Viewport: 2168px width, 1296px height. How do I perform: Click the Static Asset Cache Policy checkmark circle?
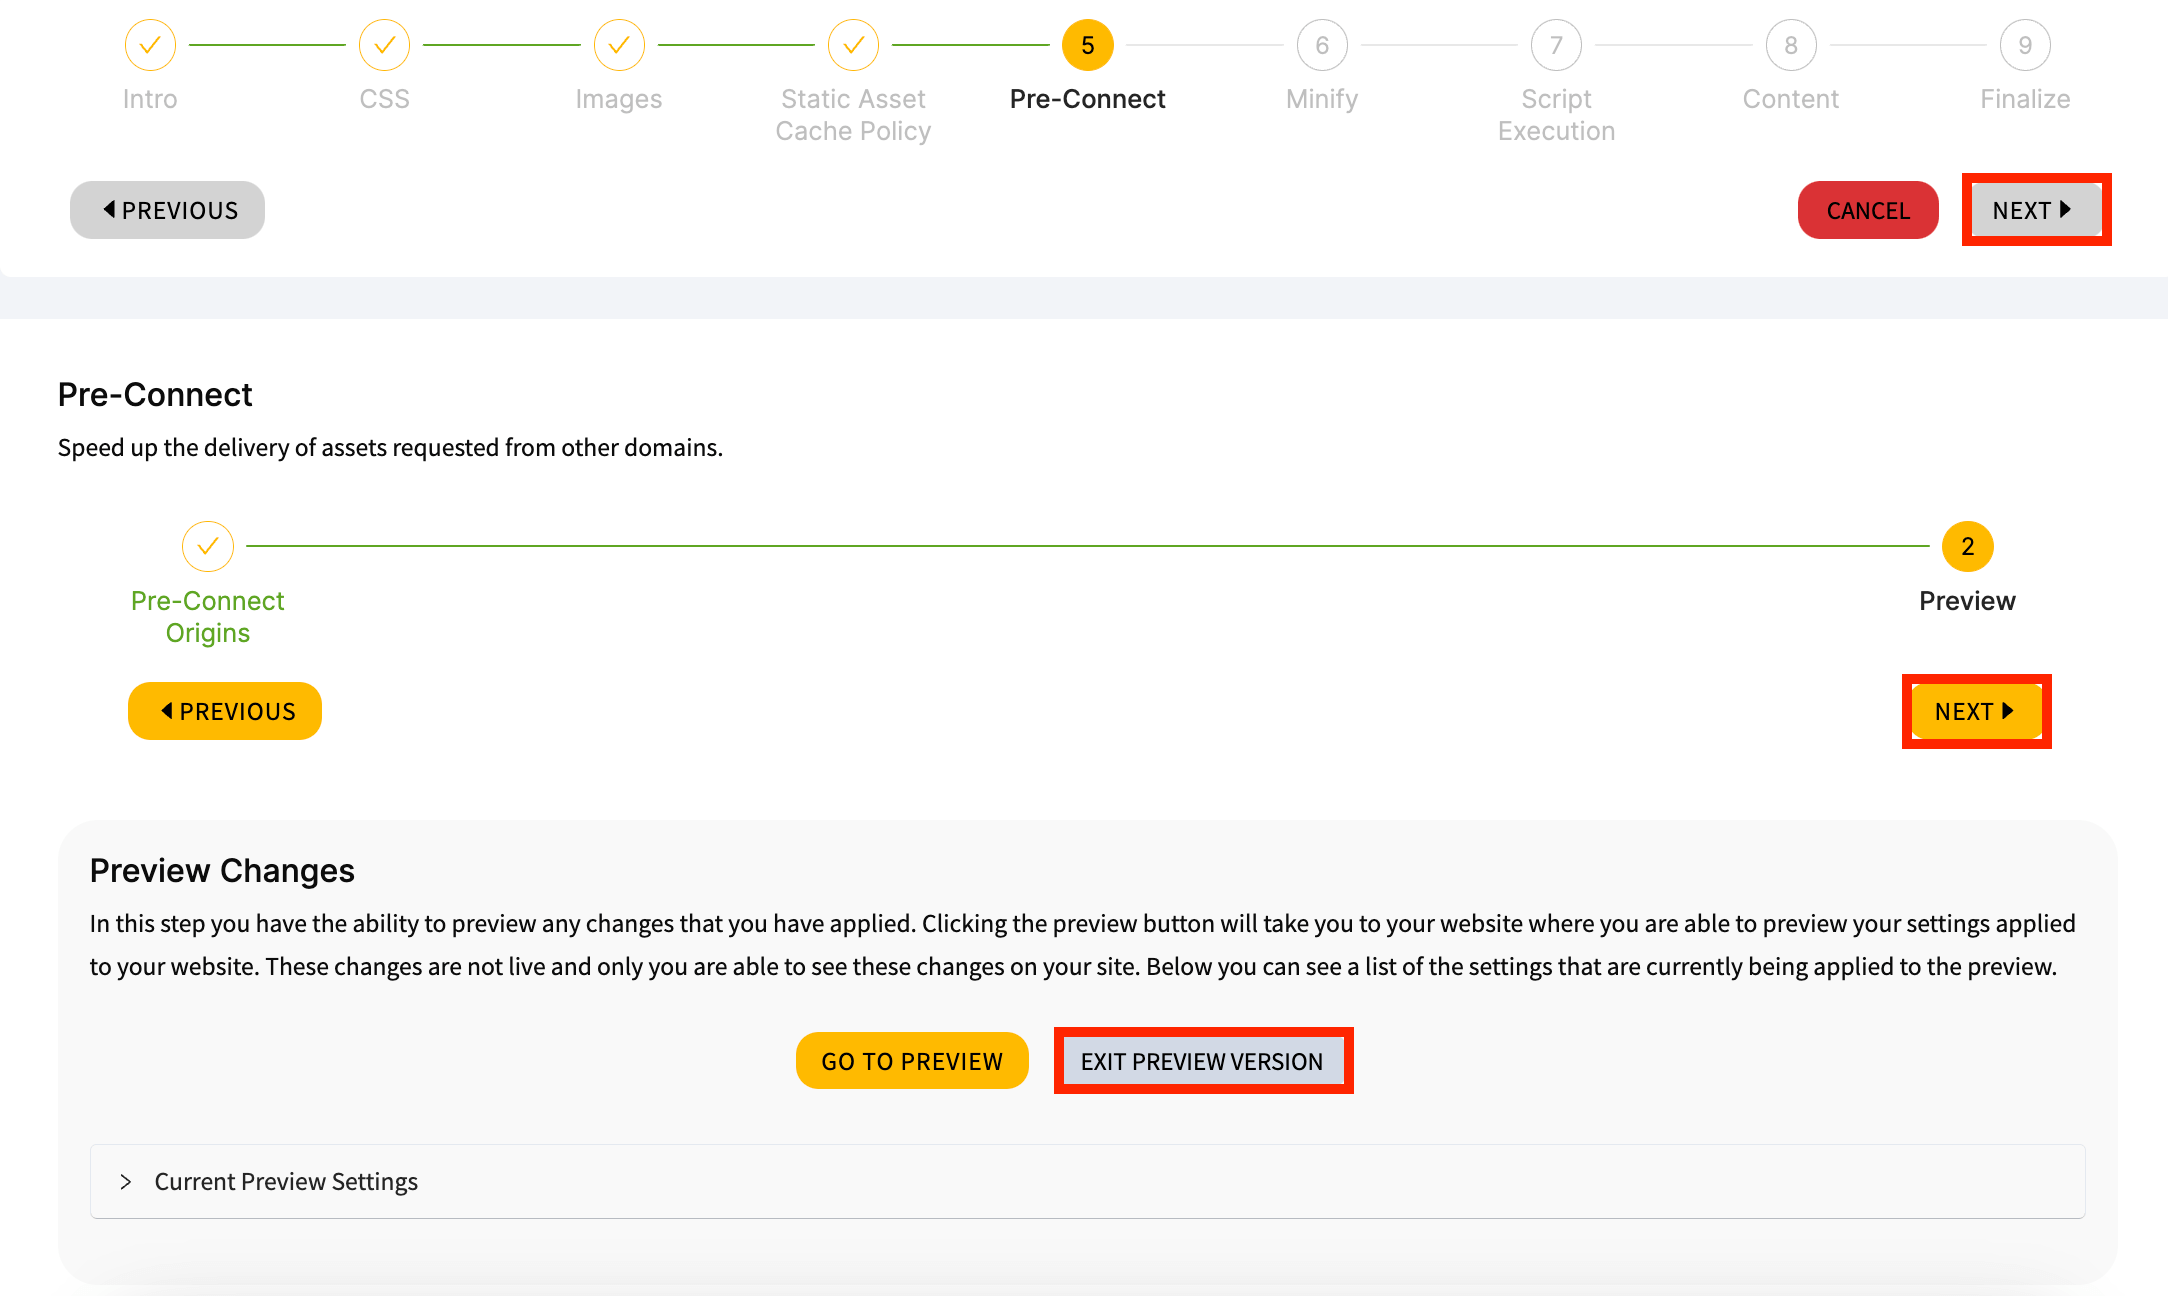click(853, 45)
